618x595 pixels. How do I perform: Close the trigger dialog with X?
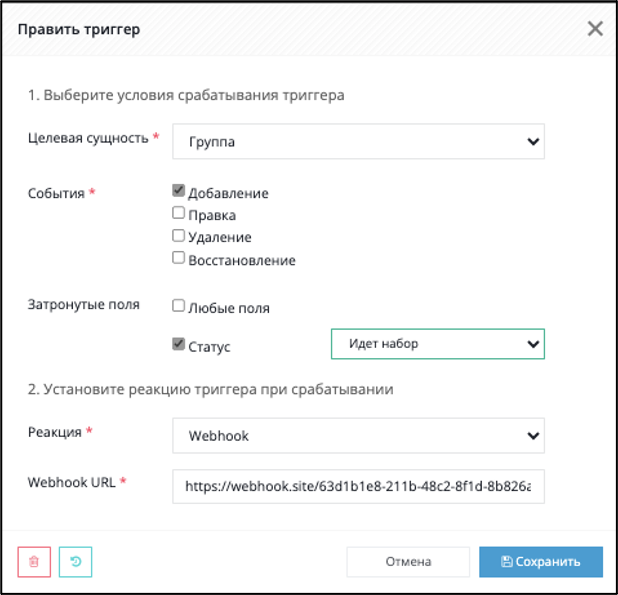595,29
